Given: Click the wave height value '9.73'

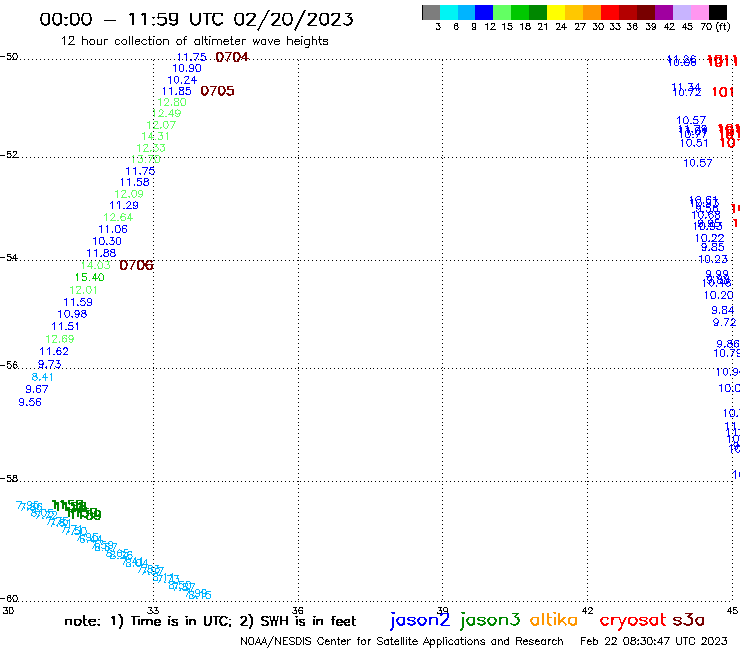Looking at the screenshot, I should 50,364.
